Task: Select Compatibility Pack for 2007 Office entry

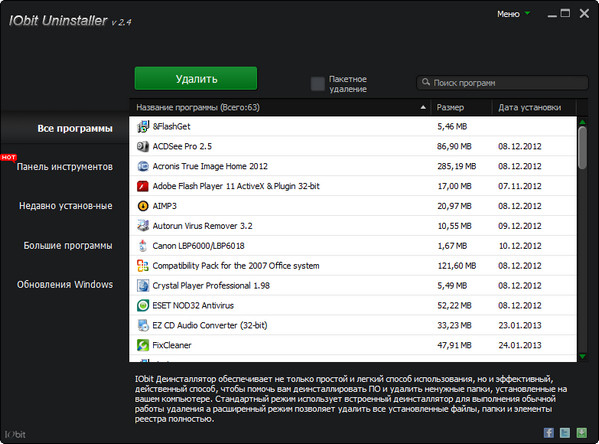Action: [236, 266]
